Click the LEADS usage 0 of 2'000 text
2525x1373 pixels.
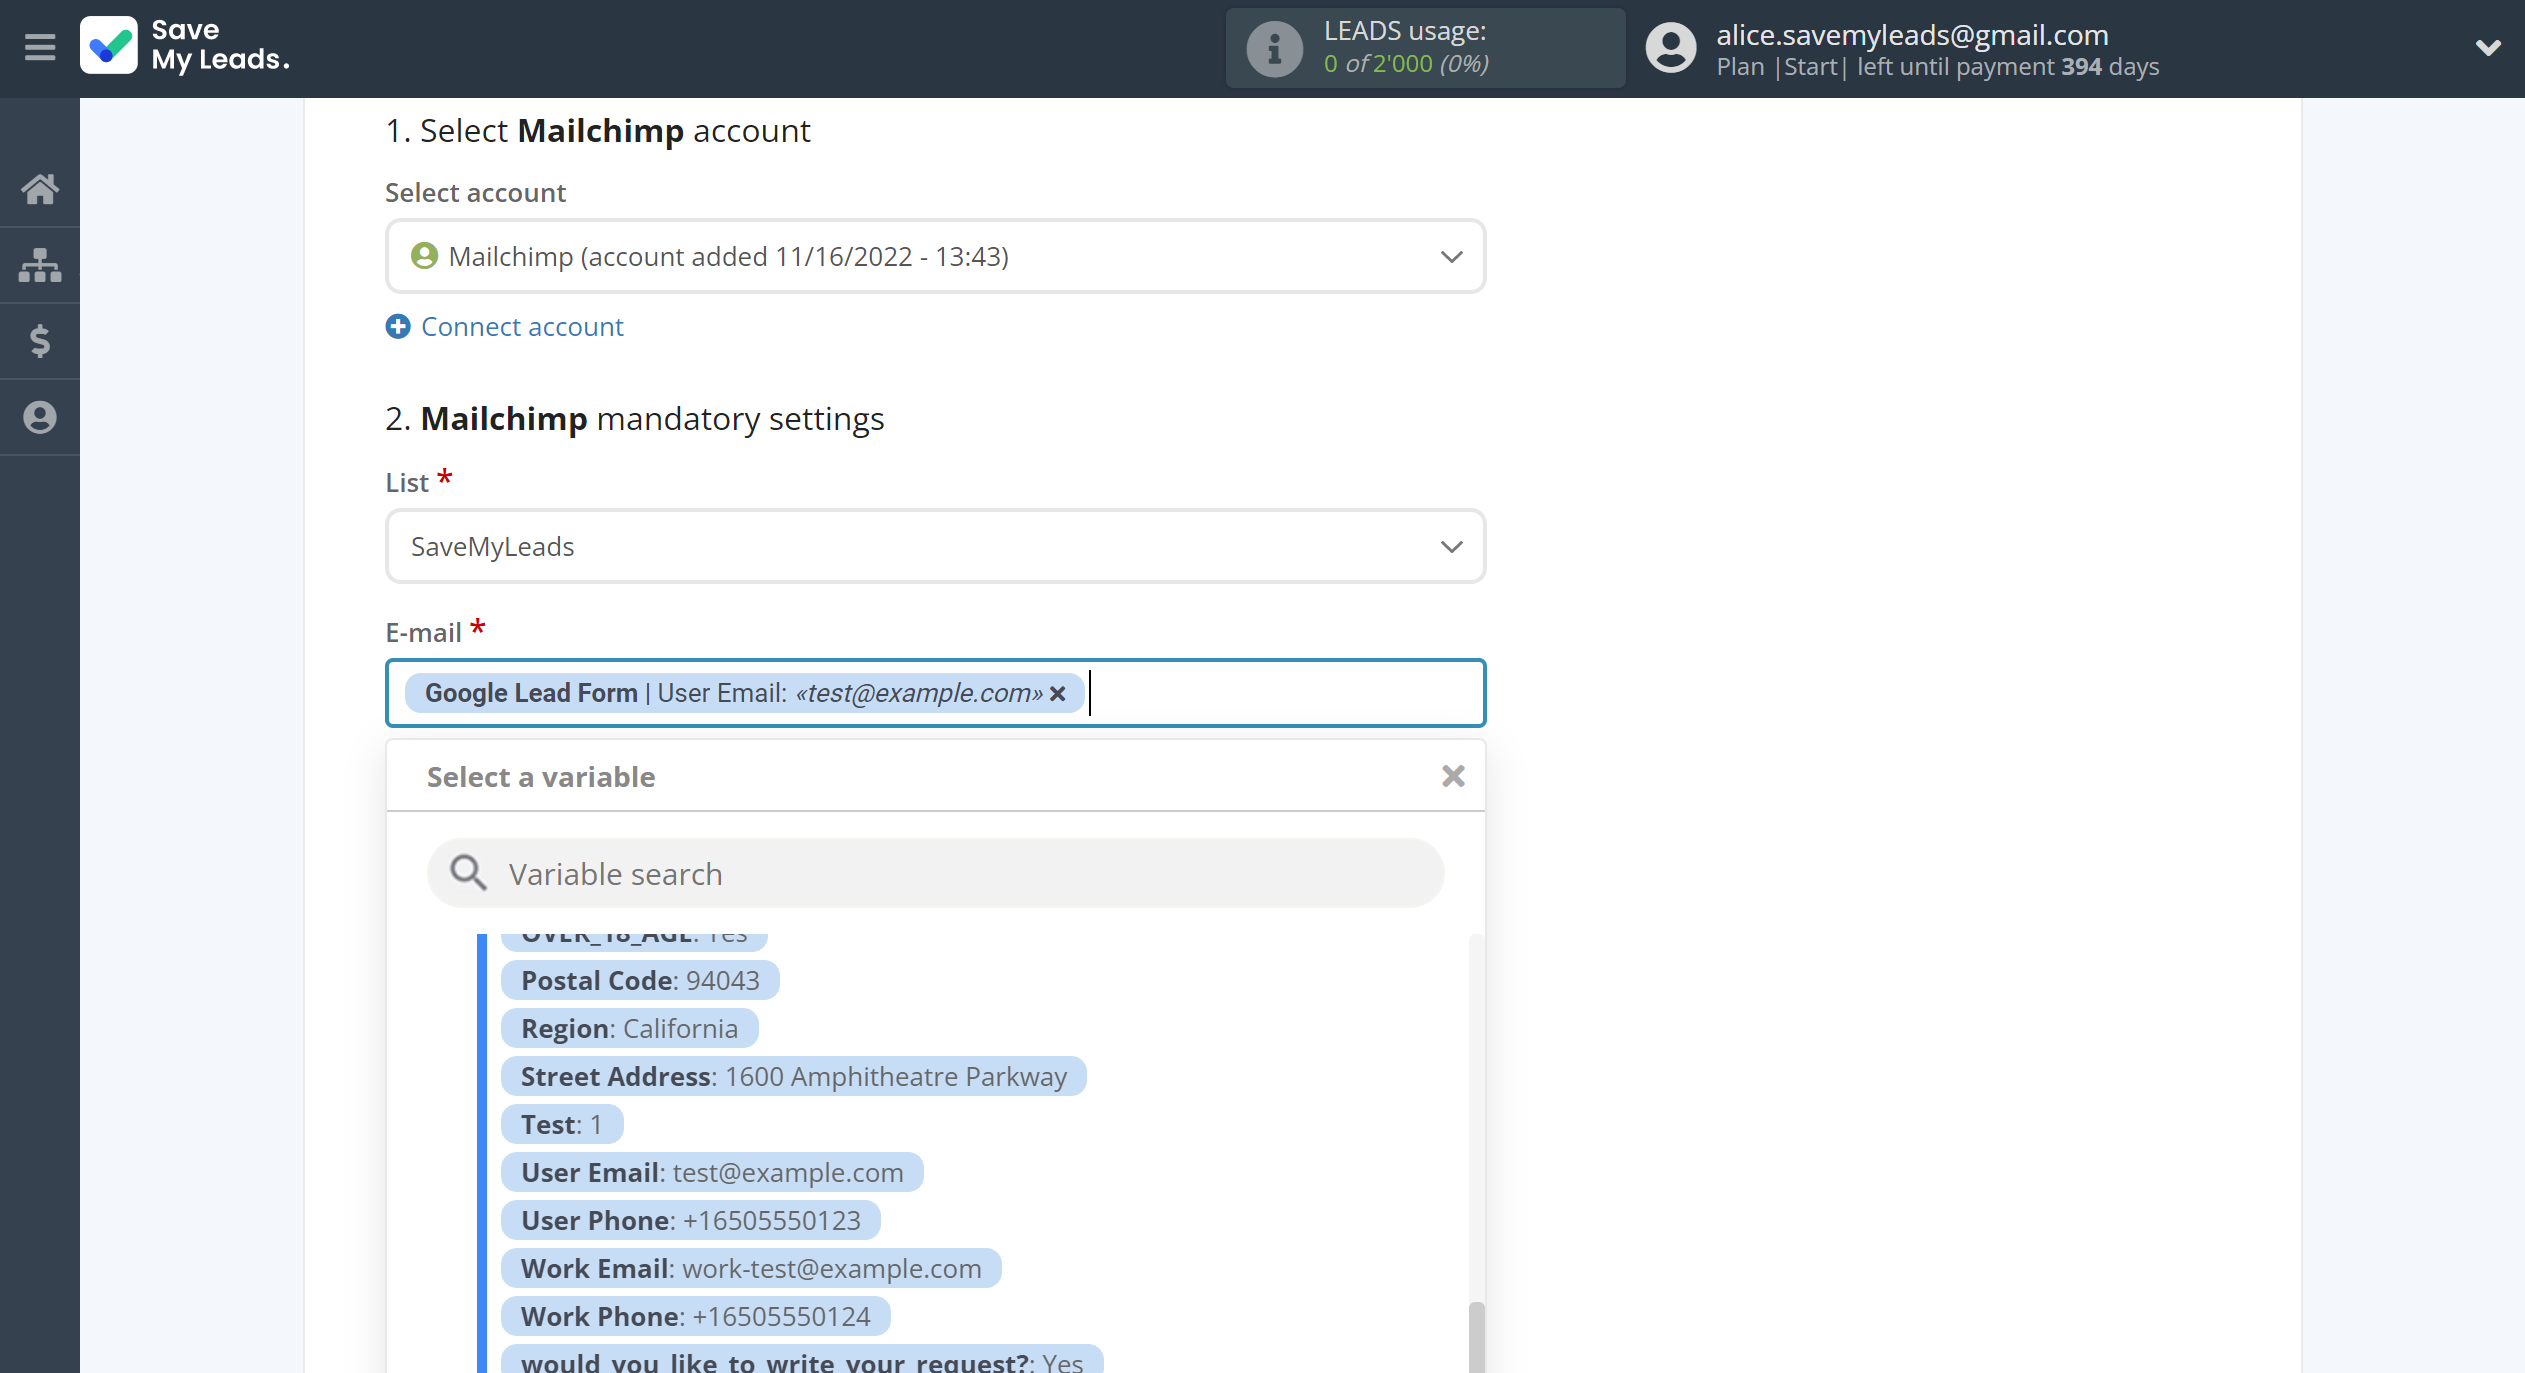click(1406, 64)
